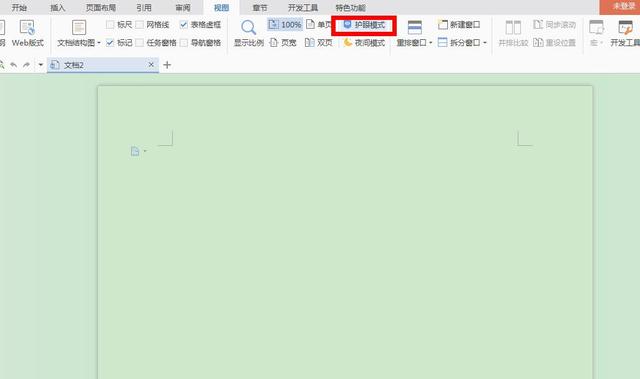Click the 重排窗口 arrange windows icon

415,28
